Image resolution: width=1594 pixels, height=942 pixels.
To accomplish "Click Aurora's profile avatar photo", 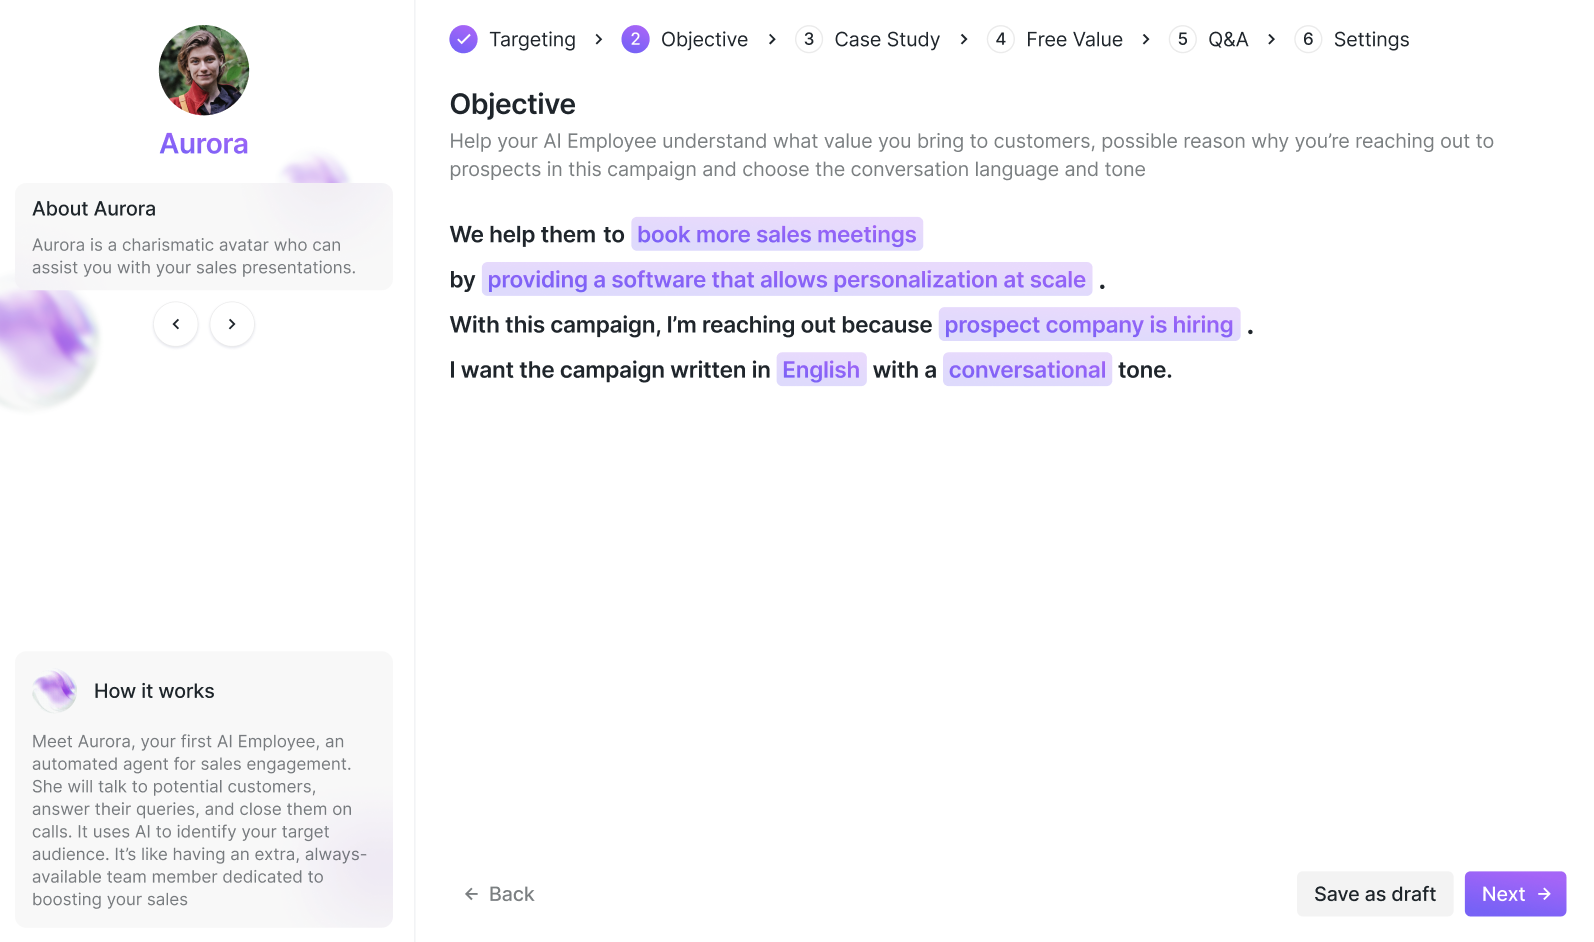I will point(204,70).
